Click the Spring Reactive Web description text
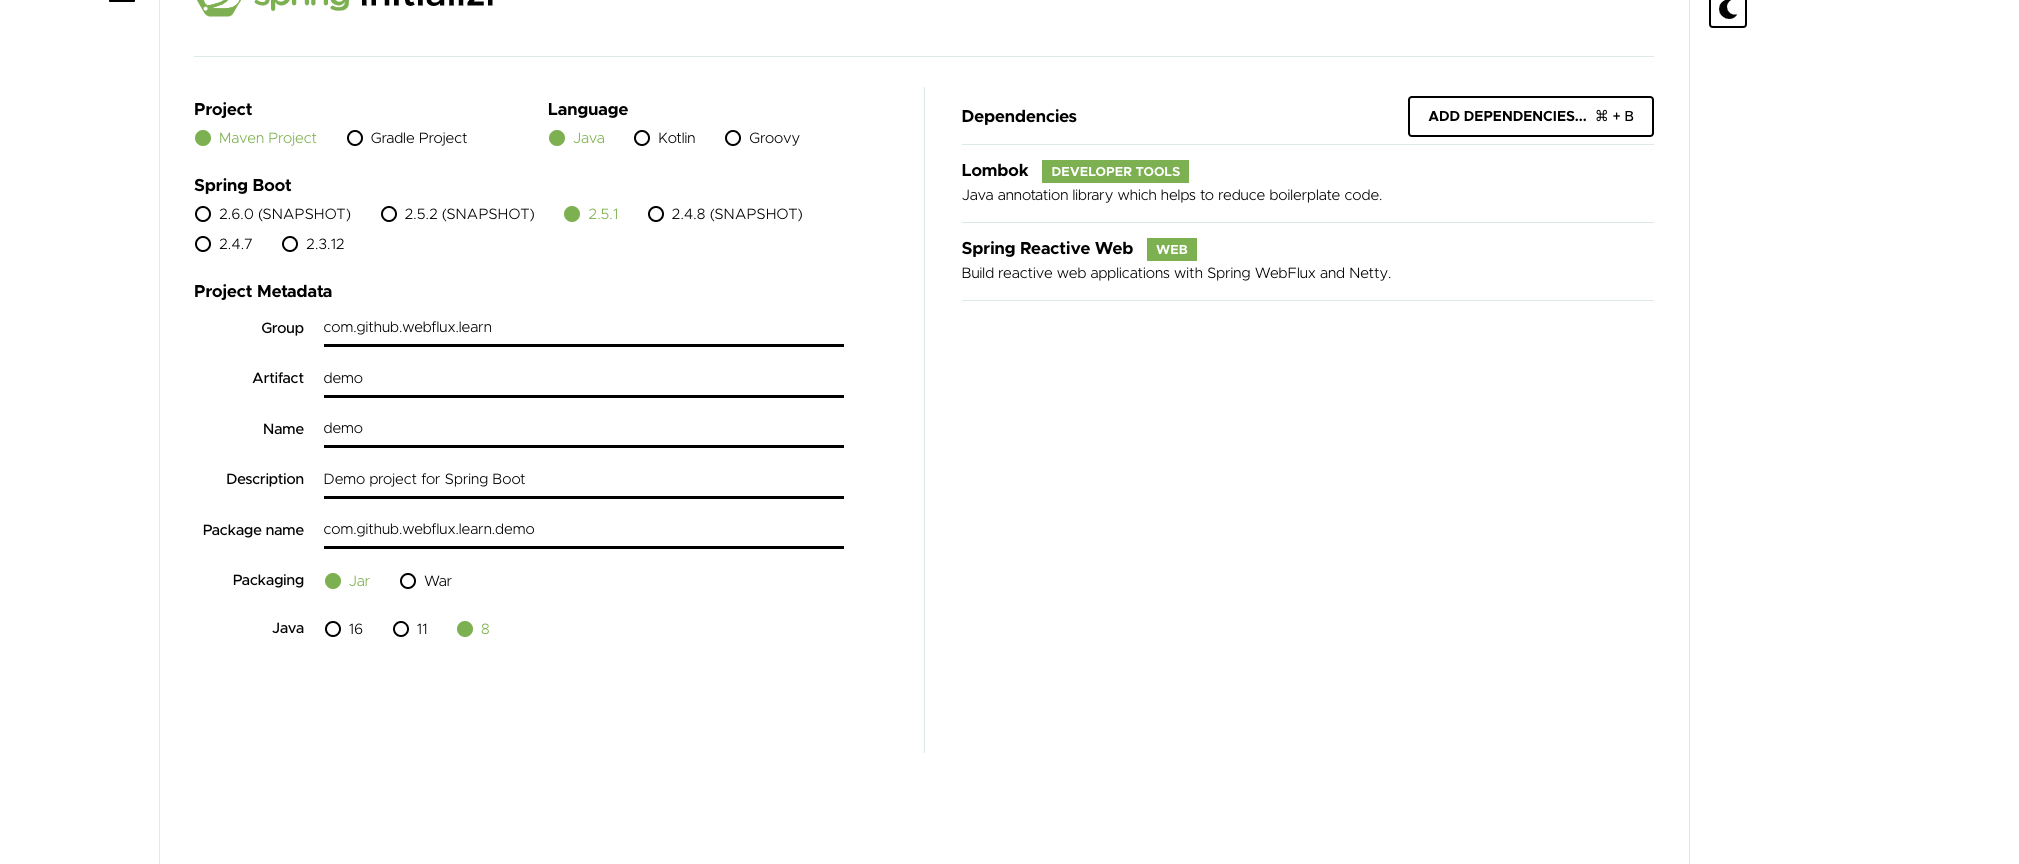Screen dimensions: 2019x864 pos(1176,273)
